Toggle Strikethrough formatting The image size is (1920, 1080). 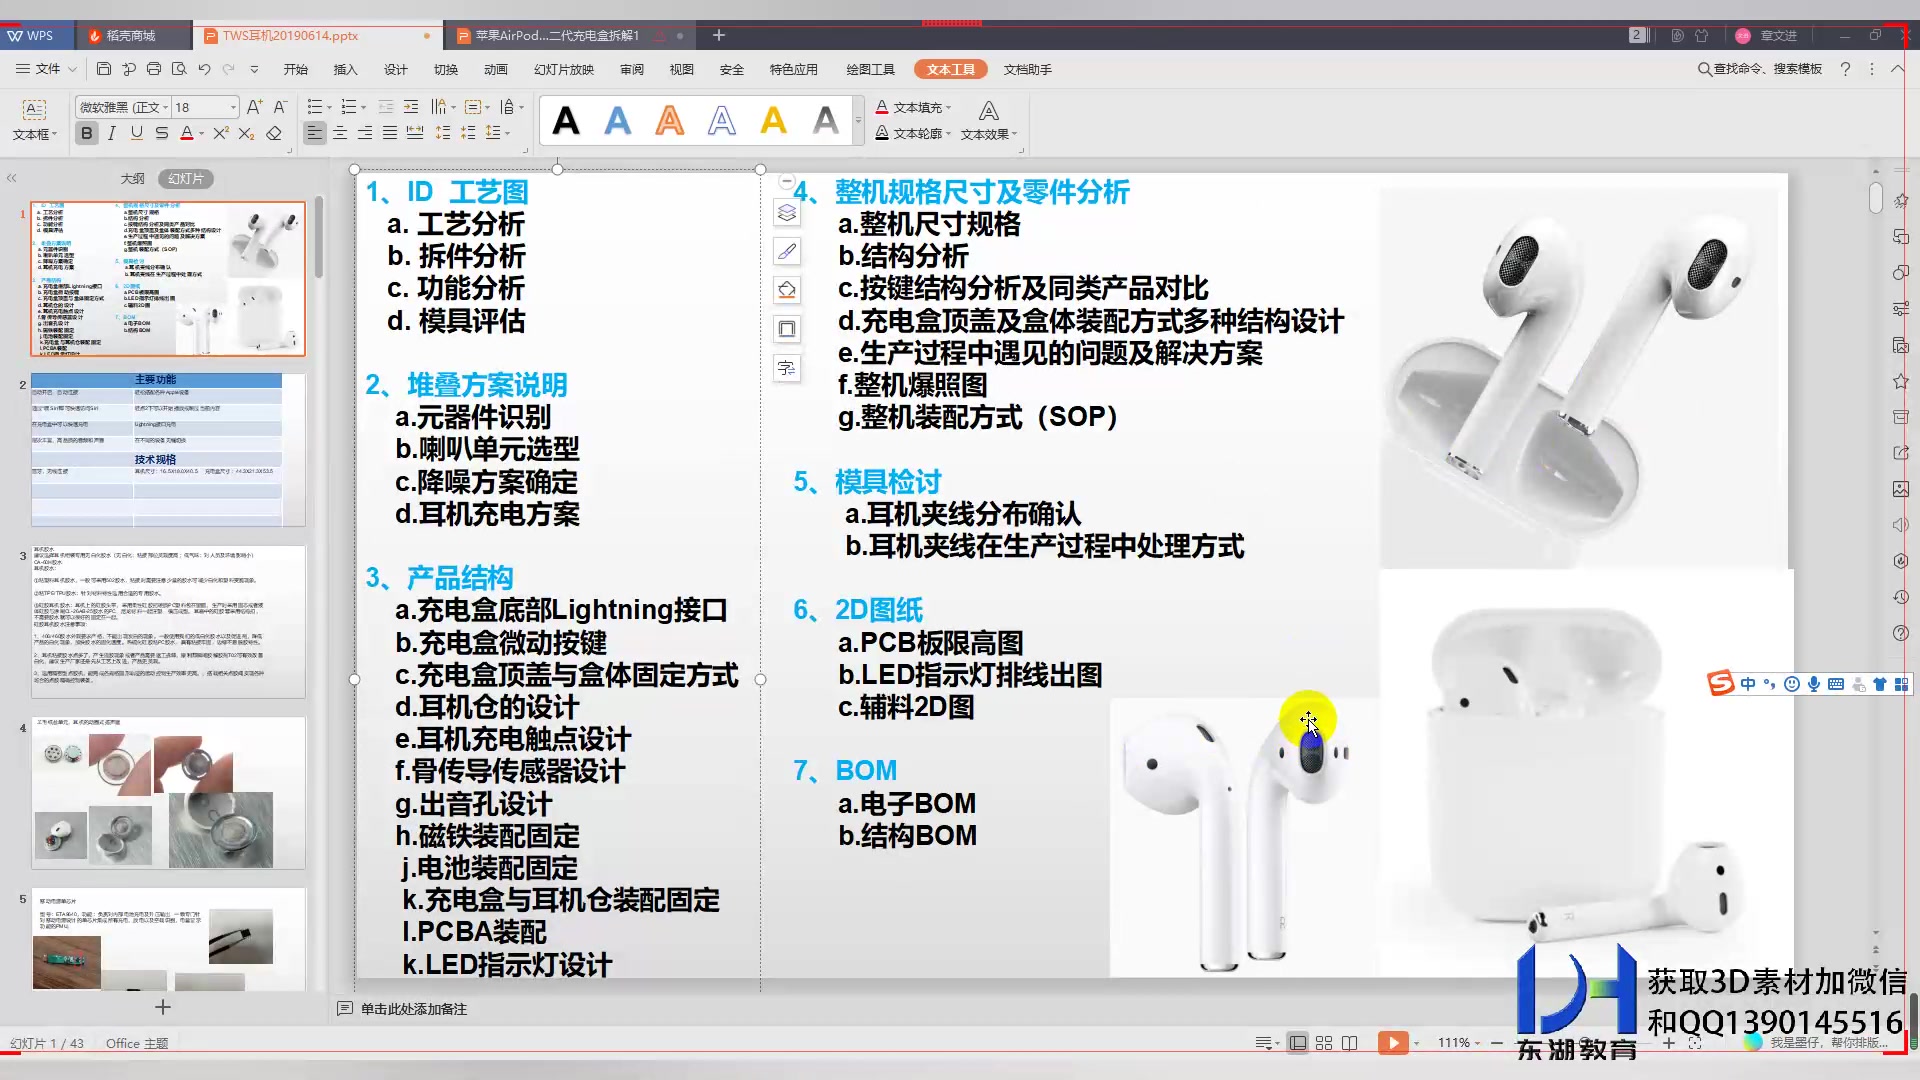coord(161,133)
